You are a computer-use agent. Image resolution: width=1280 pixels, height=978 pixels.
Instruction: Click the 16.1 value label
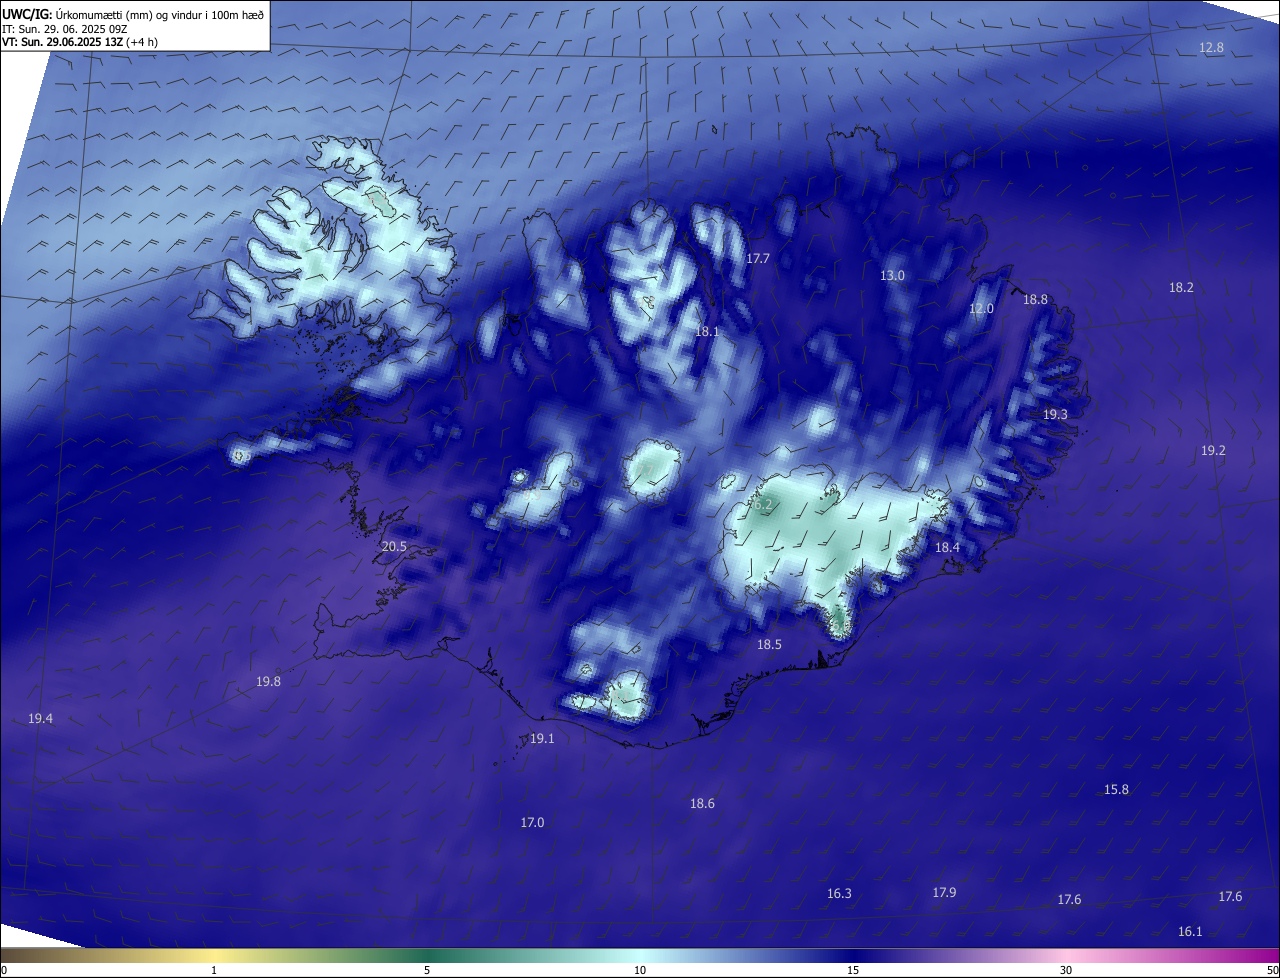pyautogui.click(x=1190, y=932)
